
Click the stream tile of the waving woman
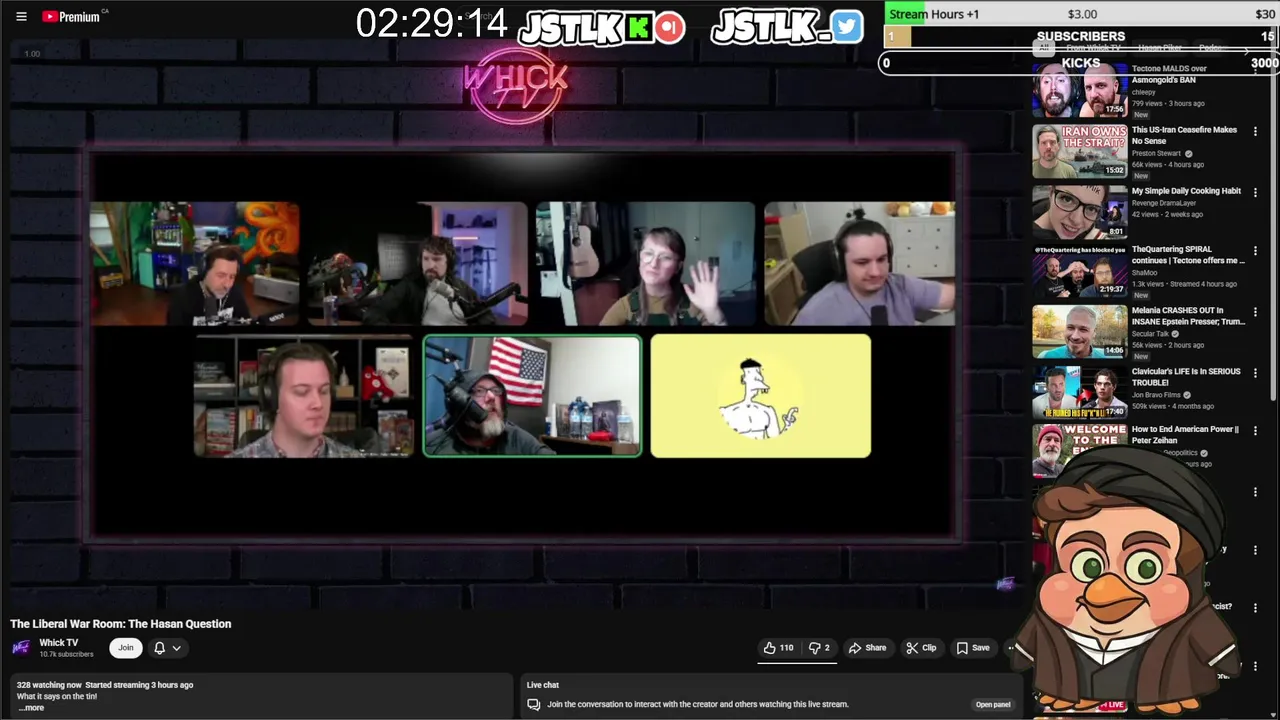coord(646,264)
